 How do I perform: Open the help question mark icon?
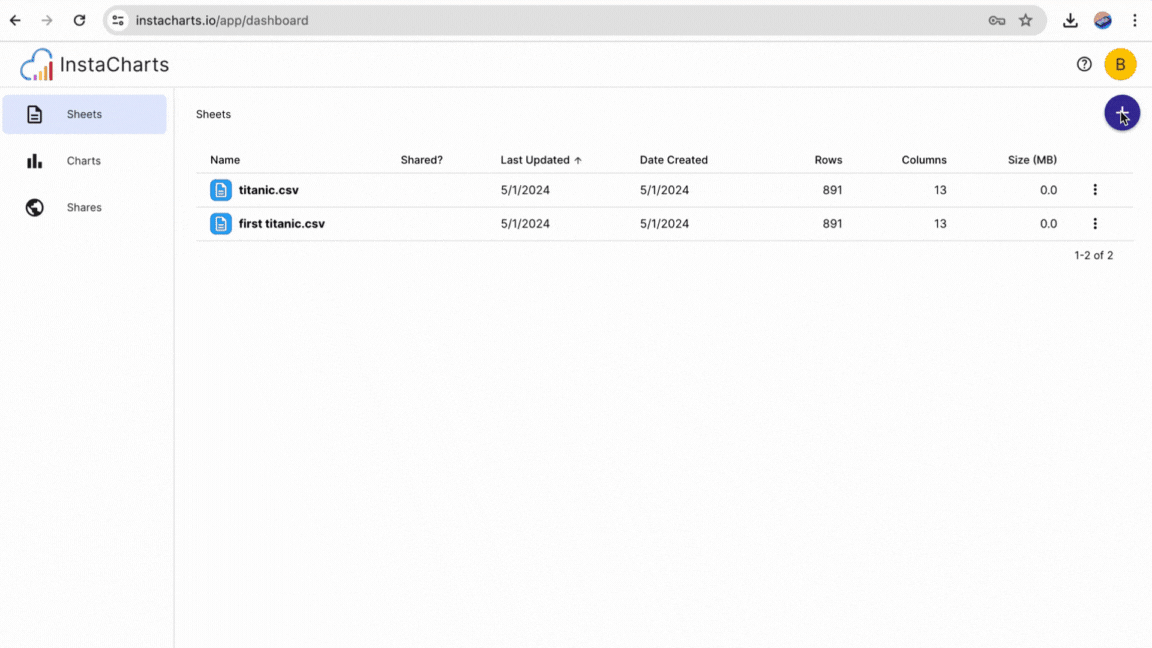[x=1084, y=65]
